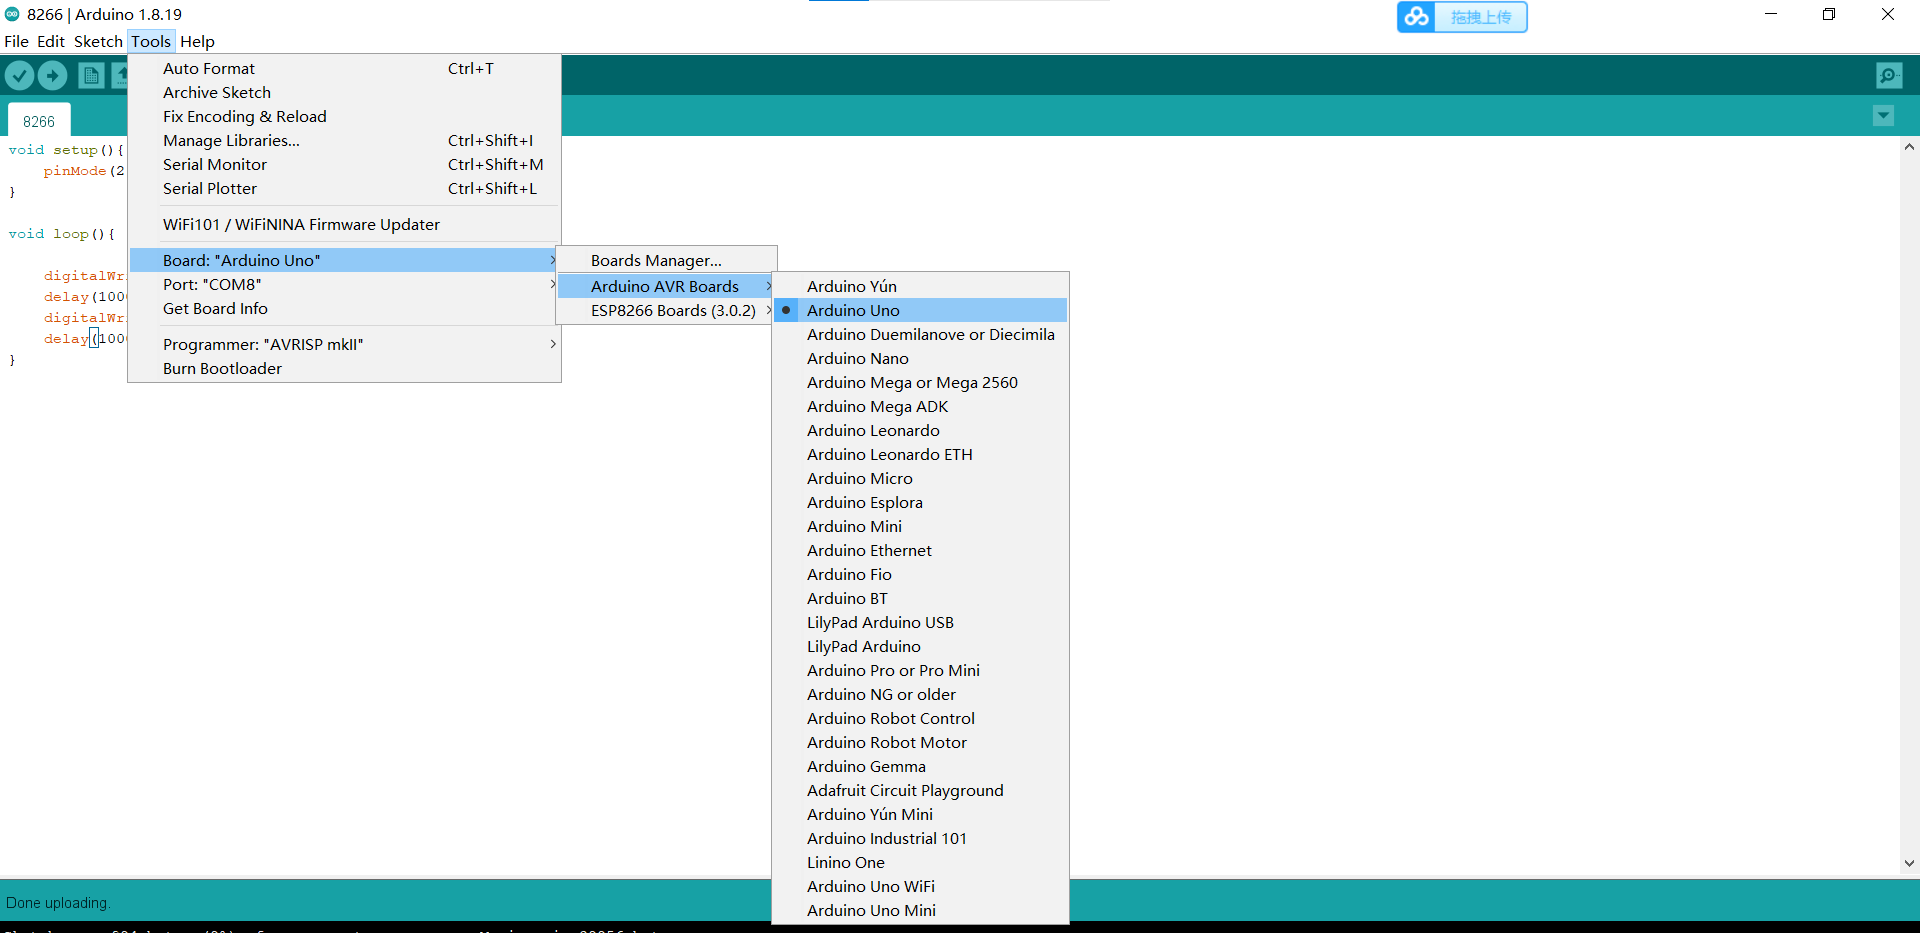This screenshot has width=1920, height=933.
Task: Click the "Done uploading." status text
Action: tap(57, 903)
